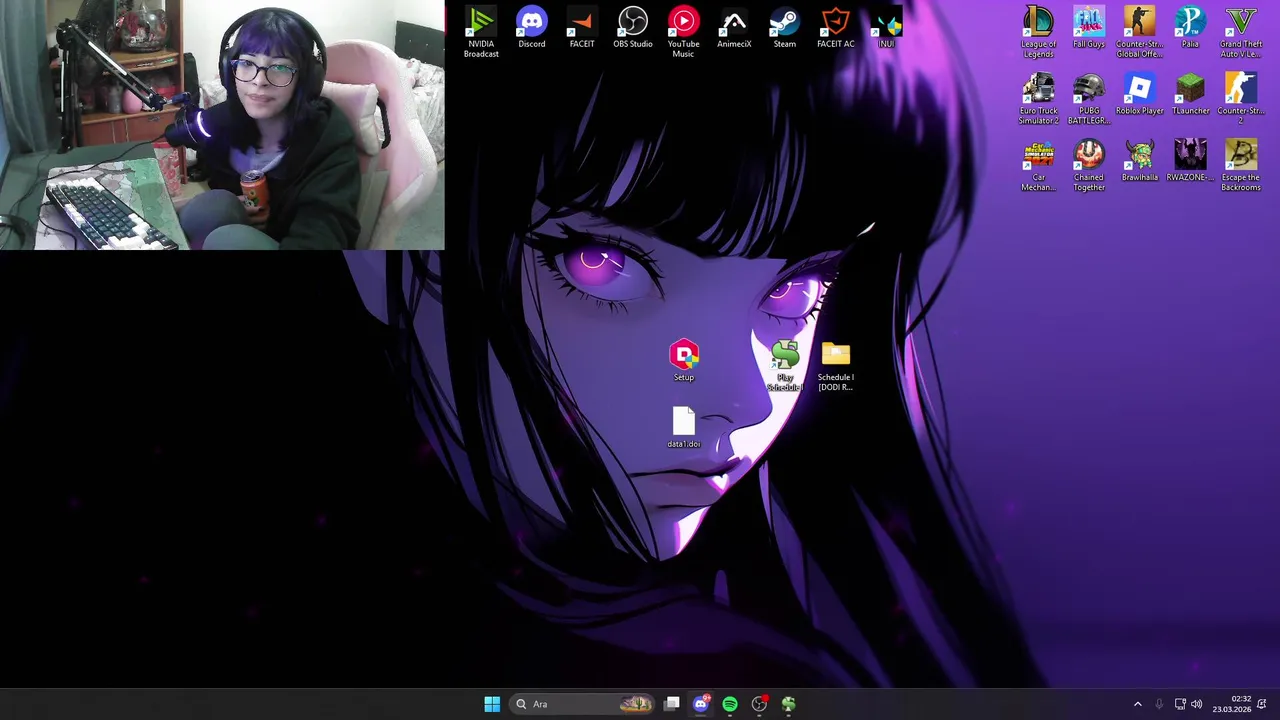Select the FACEIT AC shortcut icon

(836, 28)
